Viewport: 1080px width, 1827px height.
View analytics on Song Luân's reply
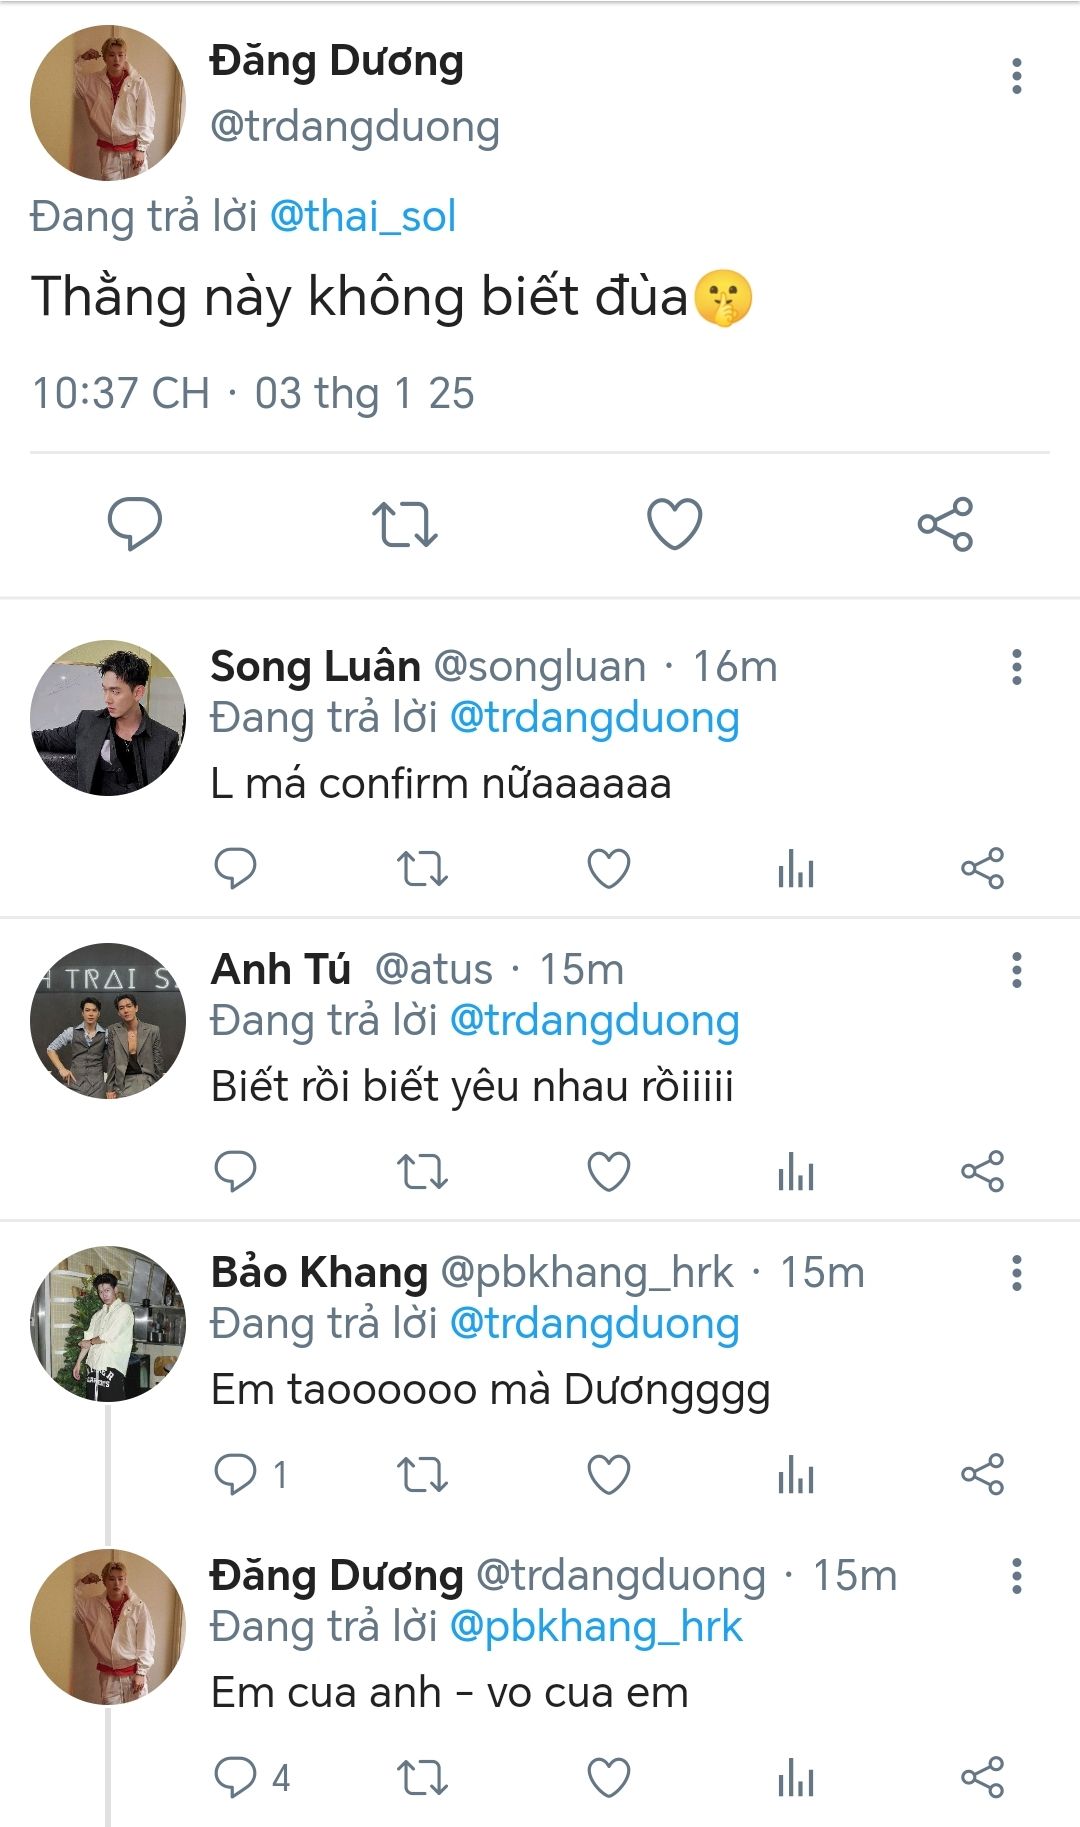pyautogui.click(x=796, y=868)
